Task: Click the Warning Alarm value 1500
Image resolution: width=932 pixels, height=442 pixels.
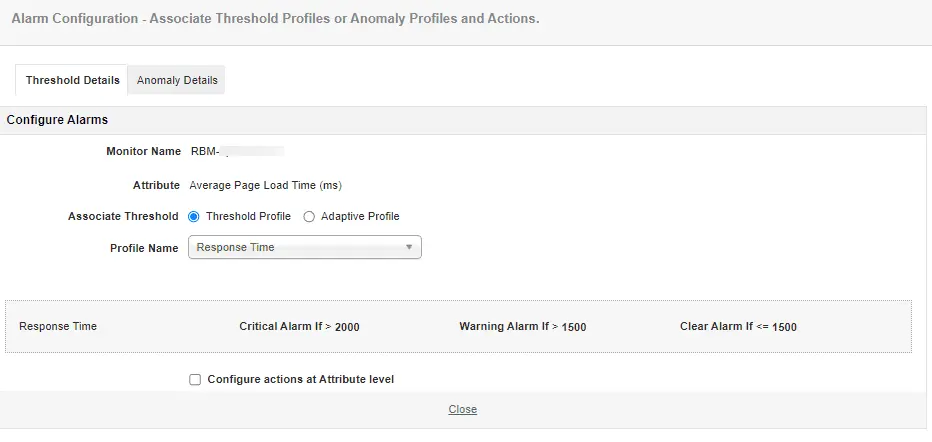Action: [x=574, y=327]
